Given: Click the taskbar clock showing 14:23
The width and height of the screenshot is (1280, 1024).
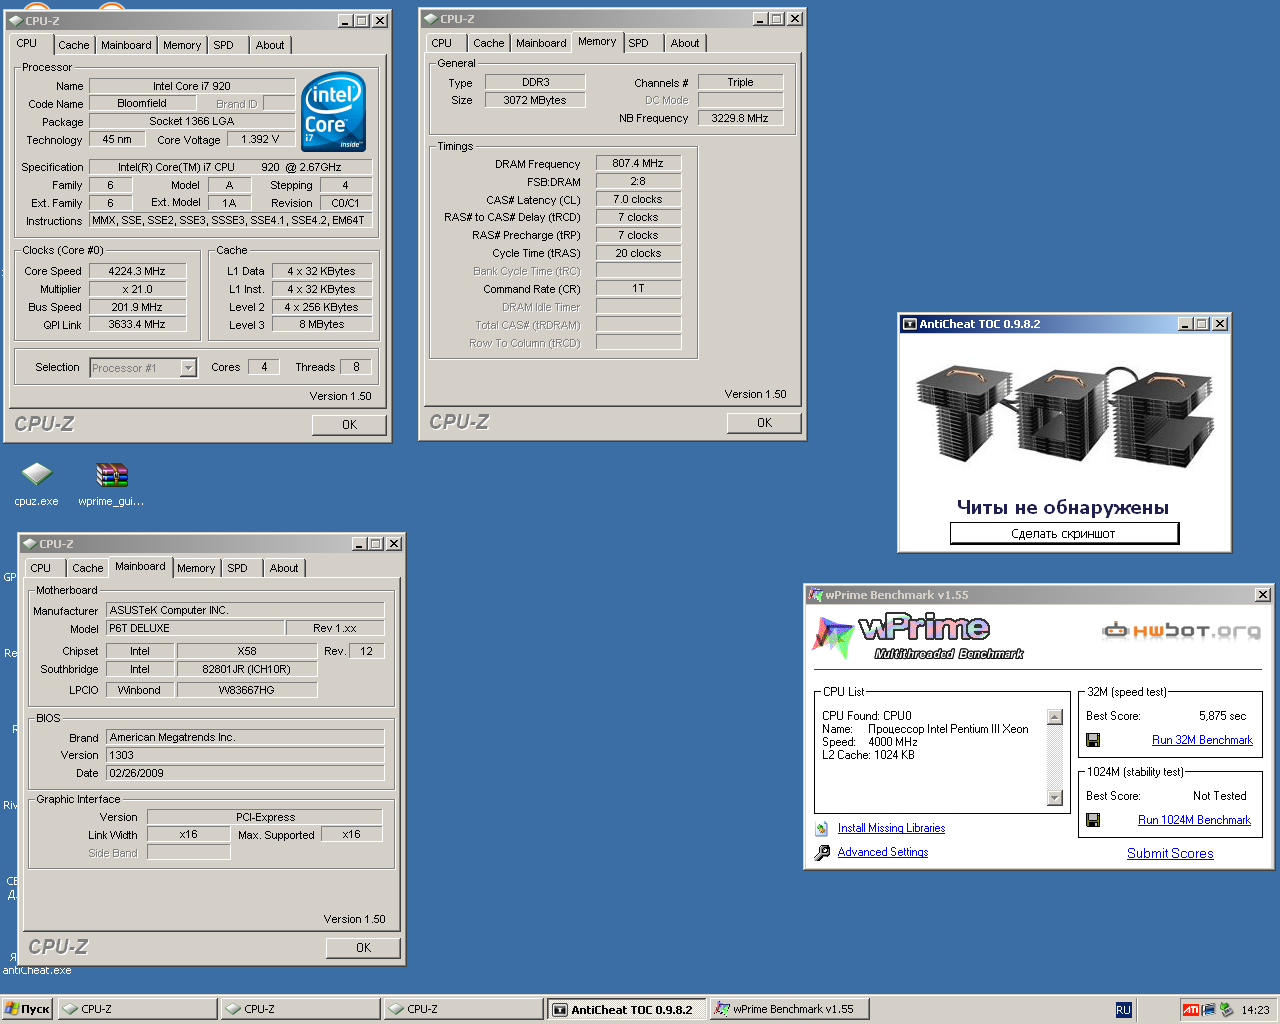Looking at the screenshot, I should pos(1255,1010).
